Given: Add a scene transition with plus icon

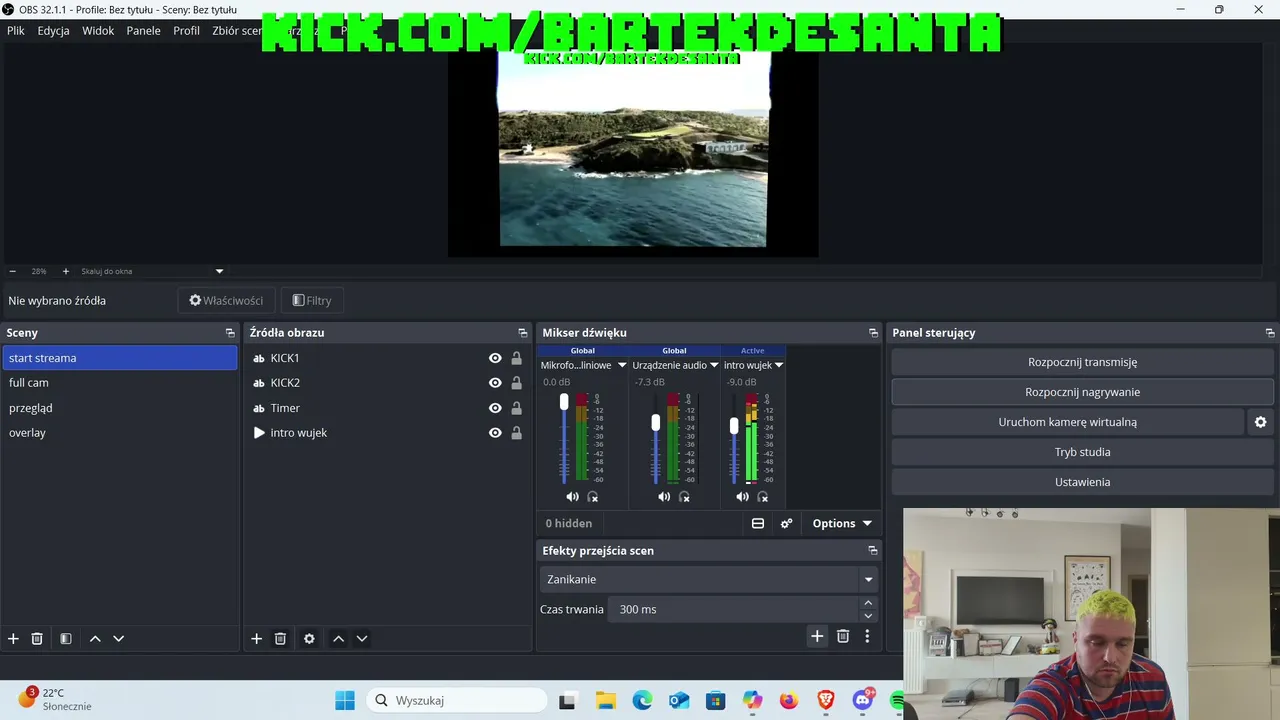Looking at the screenshot, I should click(817, 636).
